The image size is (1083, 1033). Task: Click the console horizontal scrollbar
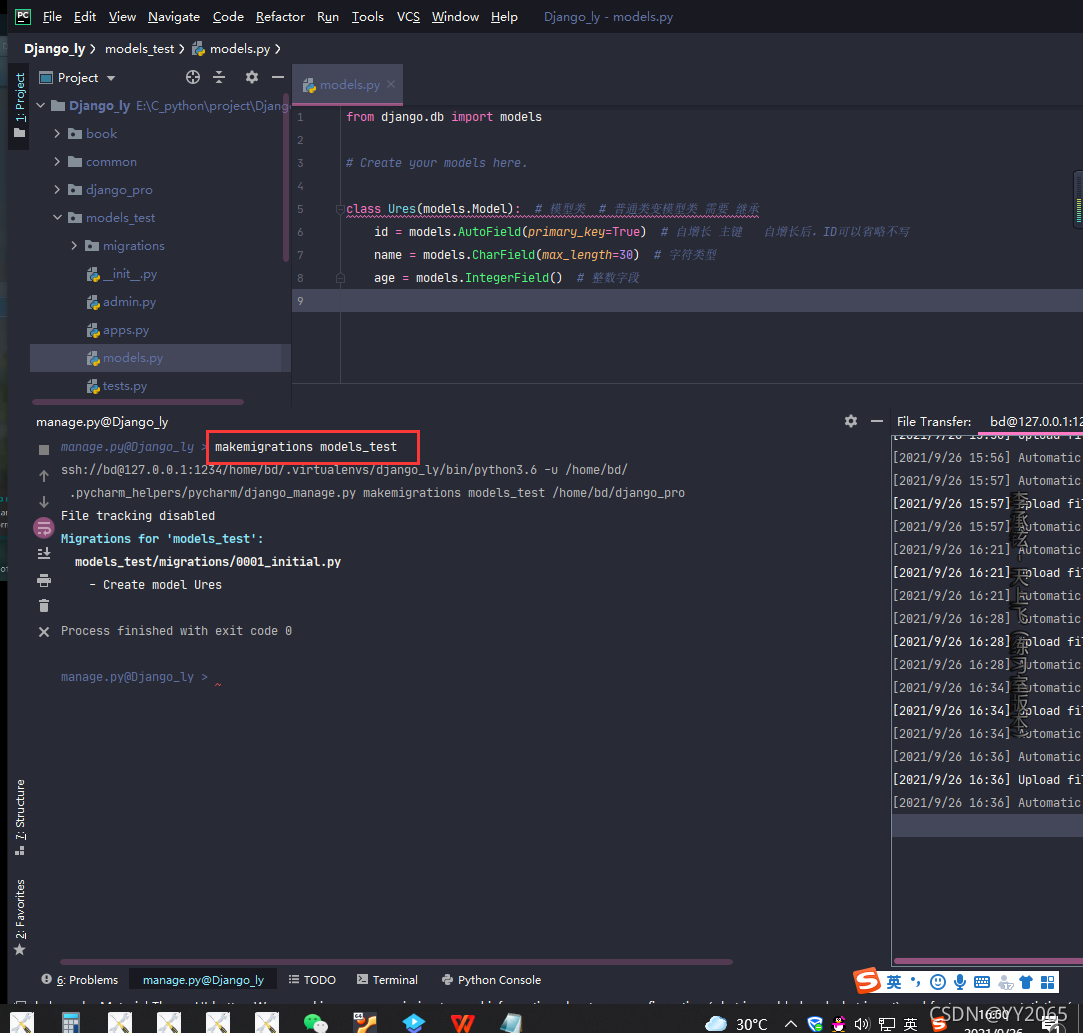tap(396, 961)
